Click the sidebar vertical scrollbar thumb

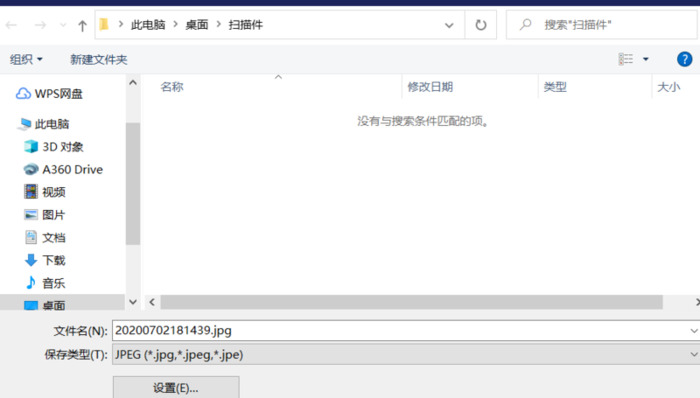click(x=133, y=184)
